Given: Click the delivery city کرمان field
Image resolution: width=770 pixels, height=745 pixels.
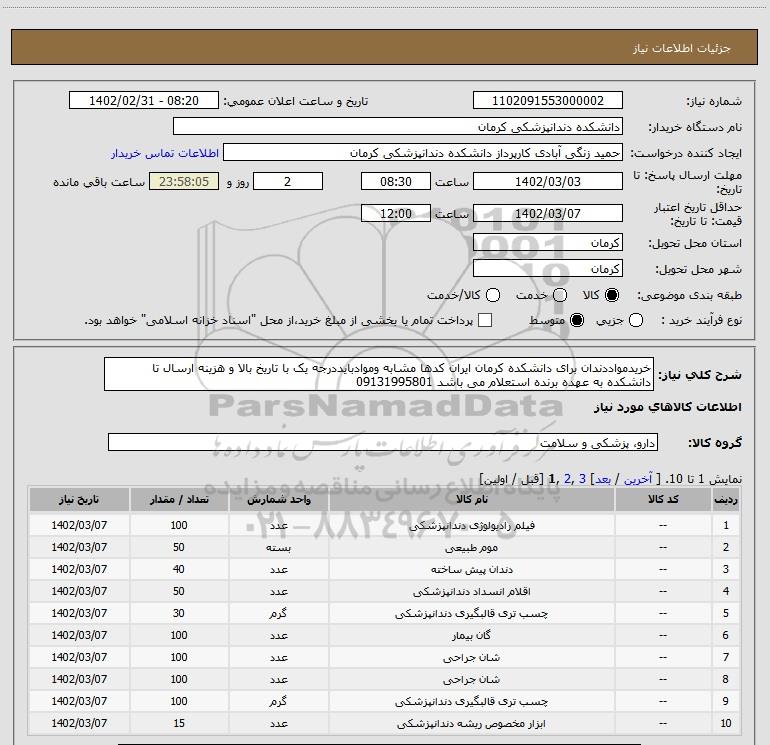Looking at the screenshot, I should [548, 268].
